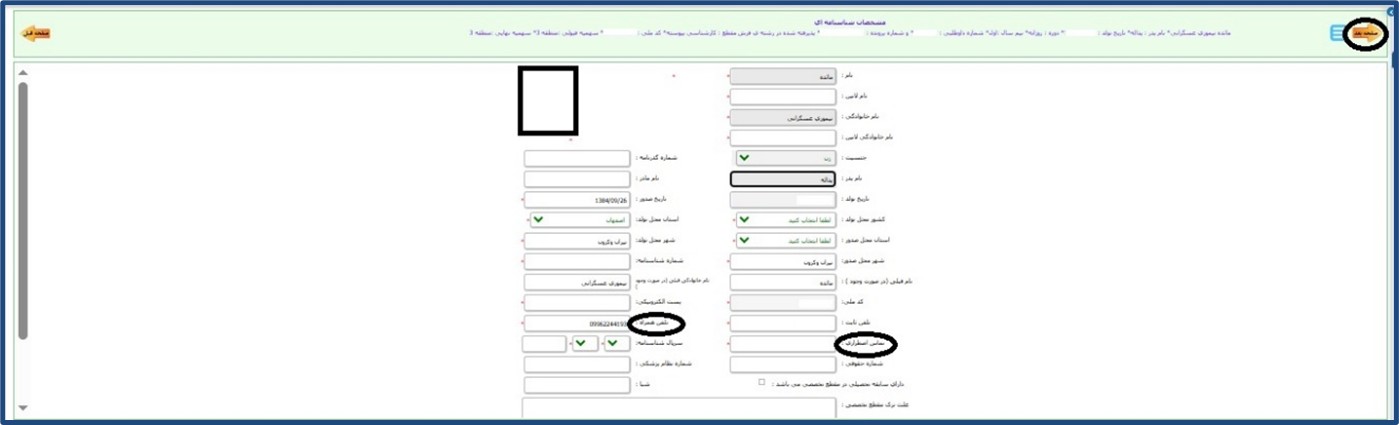Open the province of birth dropdown showing اصفهان
1399x425 pixels.
coord(577,220)
